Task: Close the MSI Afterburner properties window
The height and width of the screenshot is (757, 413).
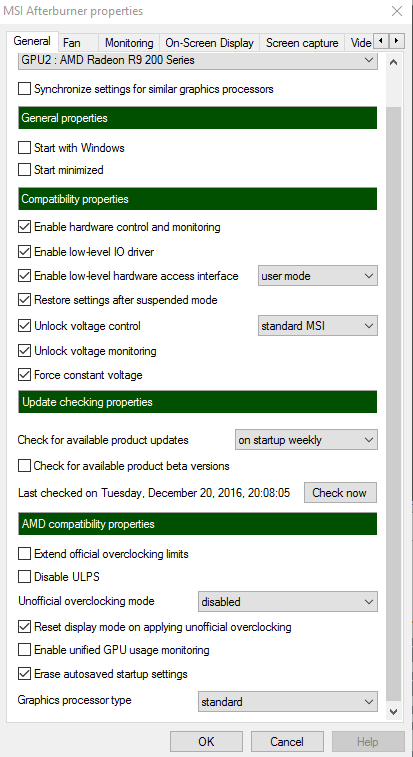Action: click(397, 11)
